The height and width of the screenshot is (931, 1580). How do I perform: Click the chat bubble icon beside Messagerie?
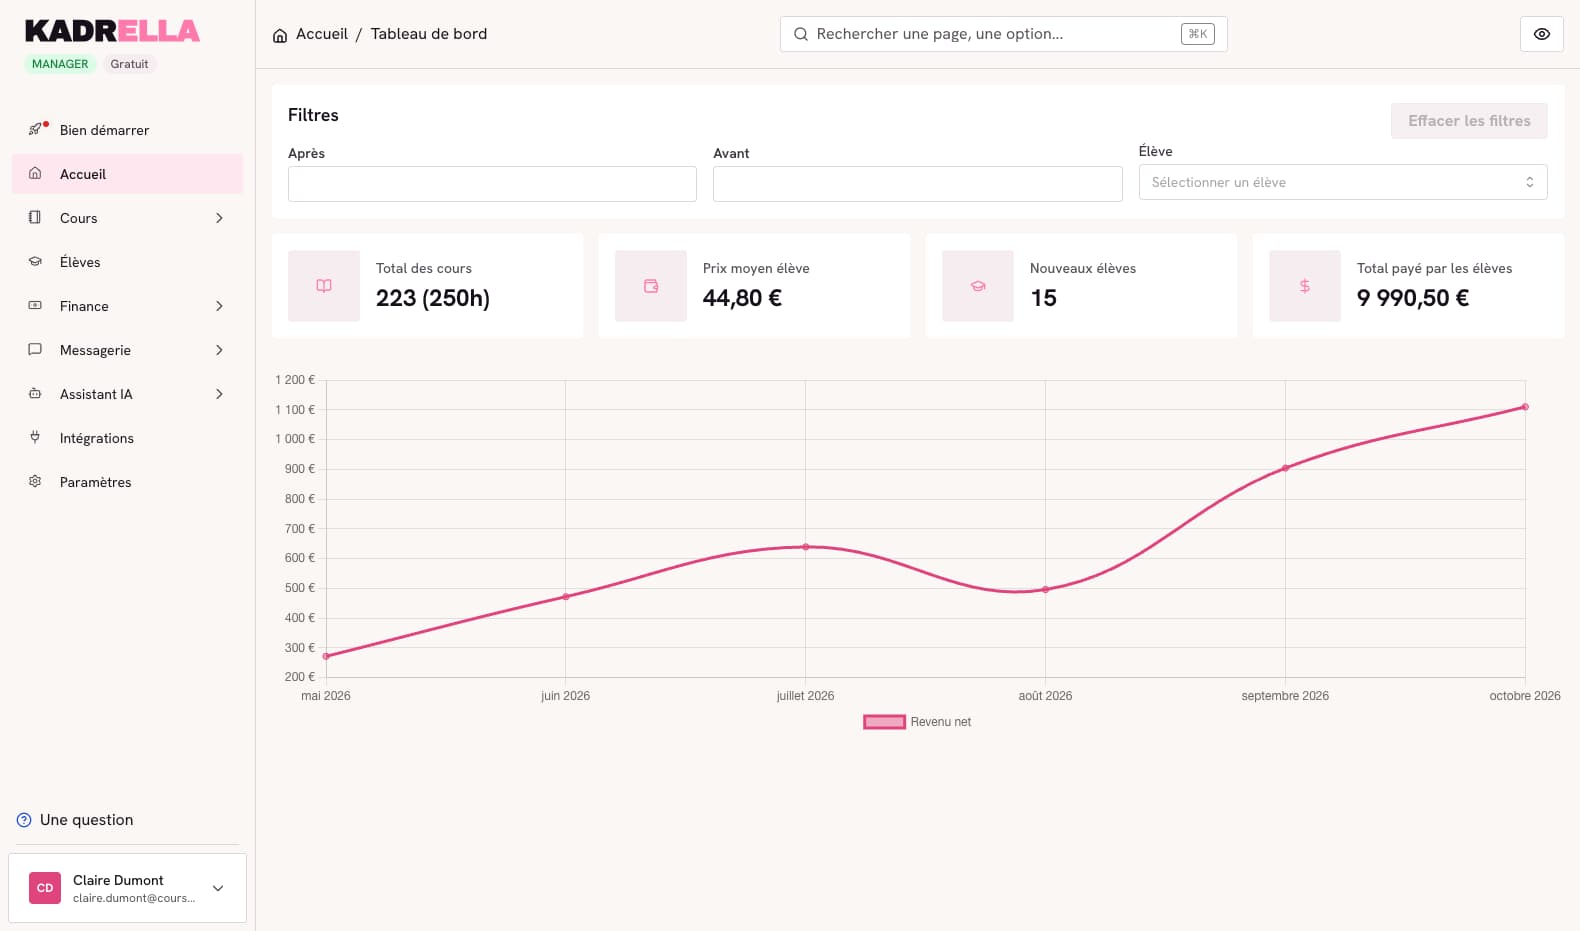point(35,349)
